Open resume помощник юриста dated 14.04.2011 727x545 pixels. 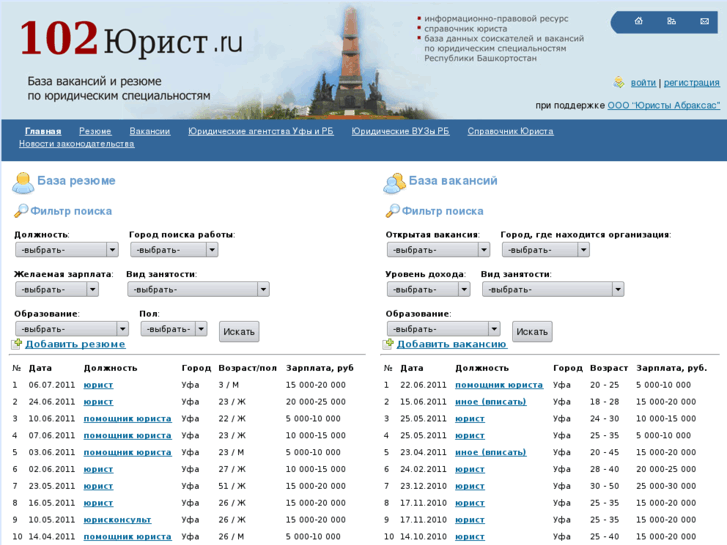(128, 537)
